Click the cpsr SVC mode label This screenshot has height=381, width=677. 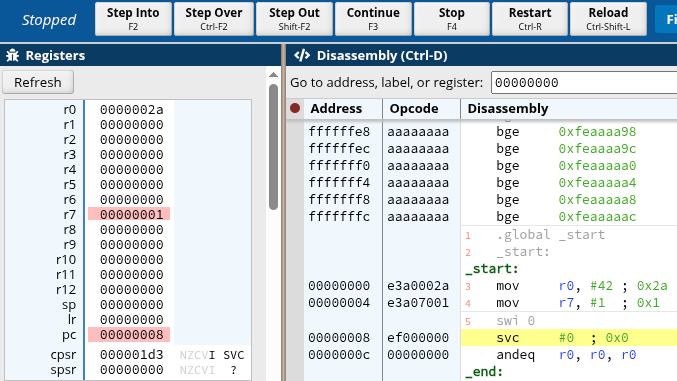tap(234, 355)
